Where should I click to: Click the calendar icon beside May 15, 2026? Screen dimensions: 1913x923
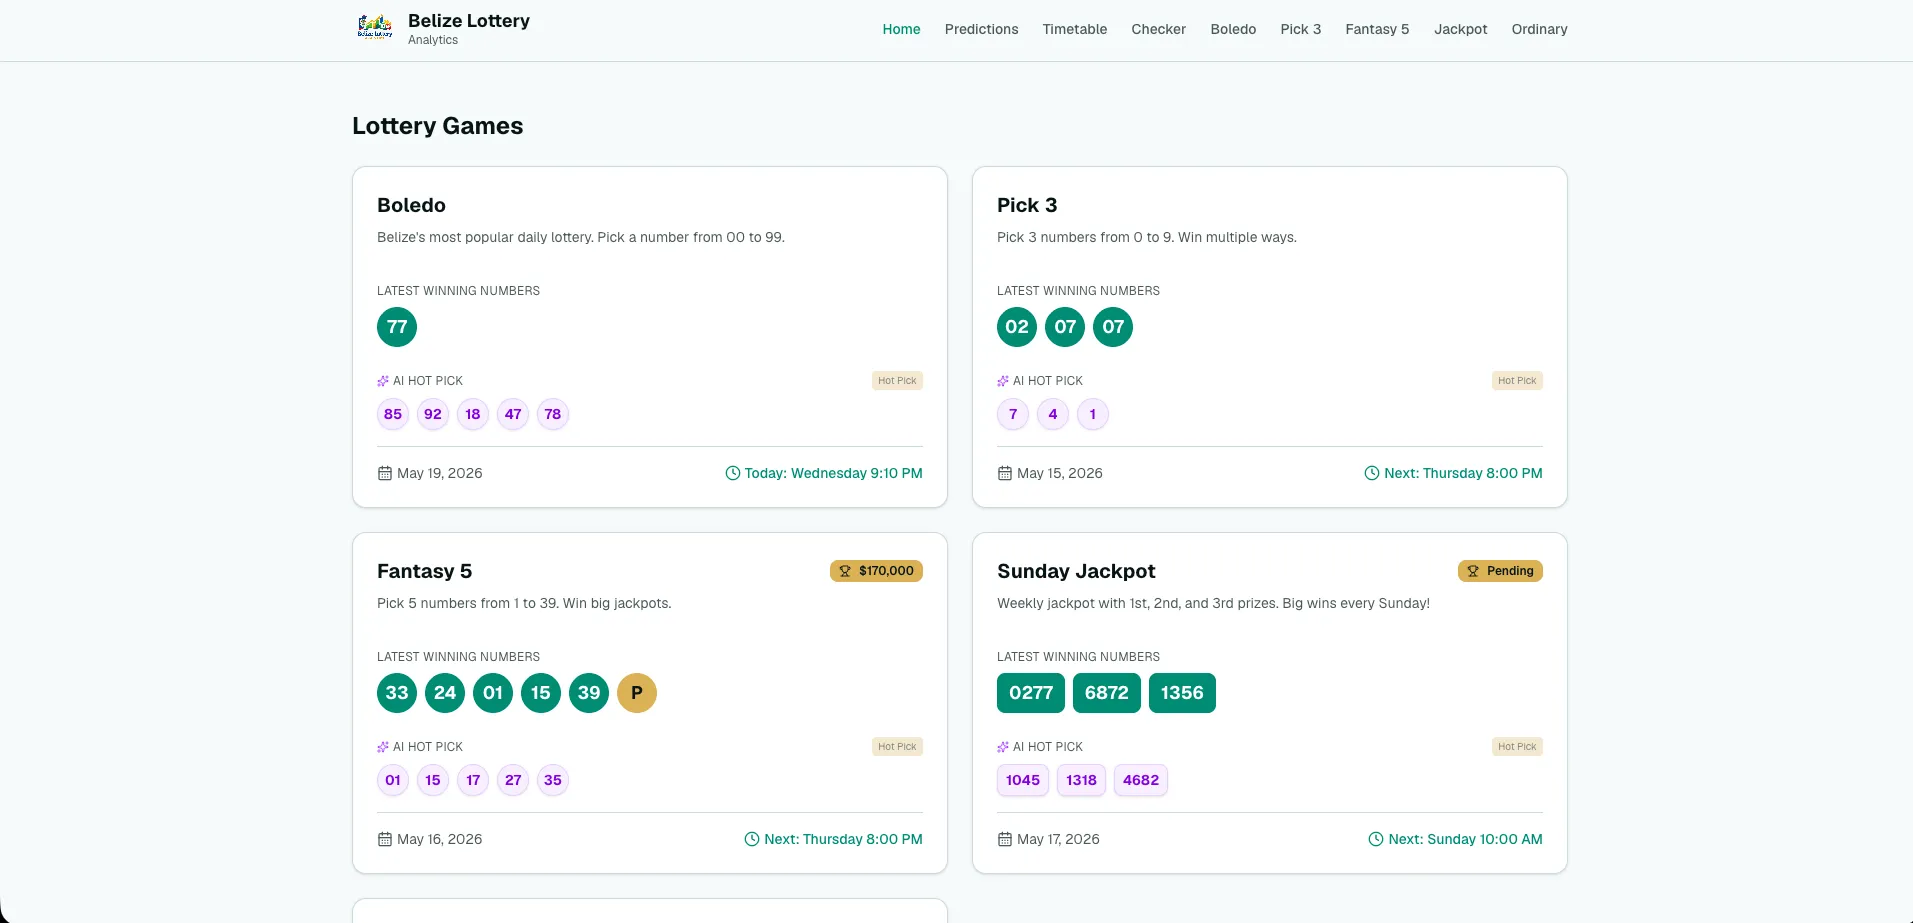[x=1004, y=473]
